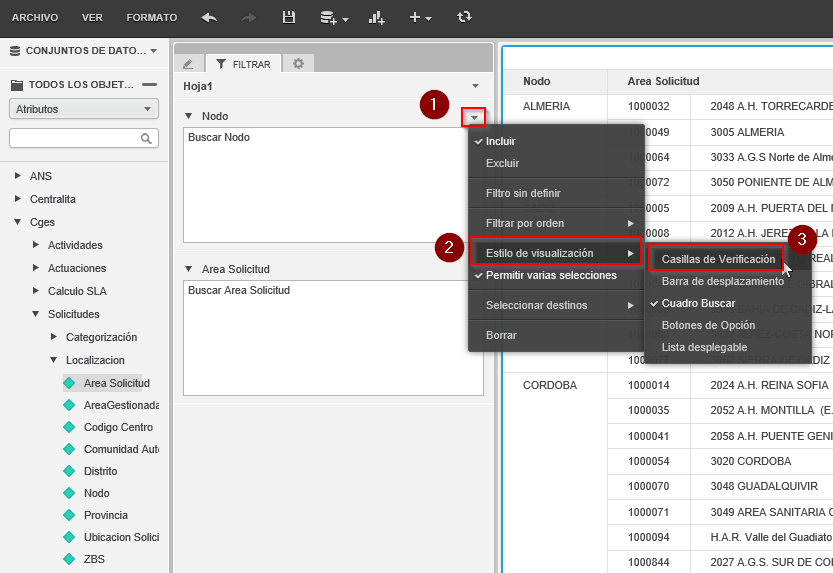The width and height of the screenshot is (833, 573).
Task: Expand the Calculo SLA folder
Action: click(x=36, y=291)
